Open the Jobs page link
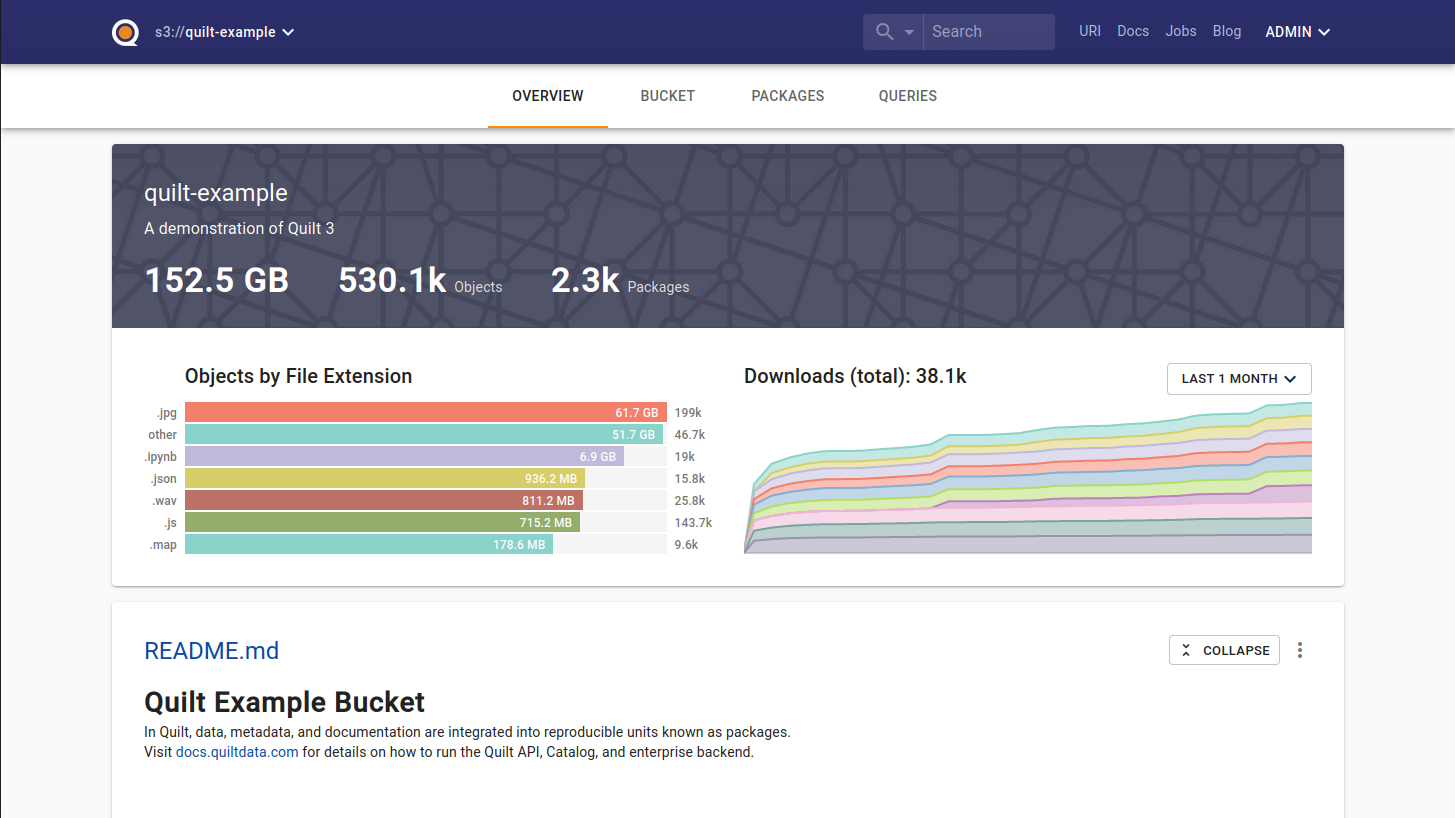 point(1181,31)
